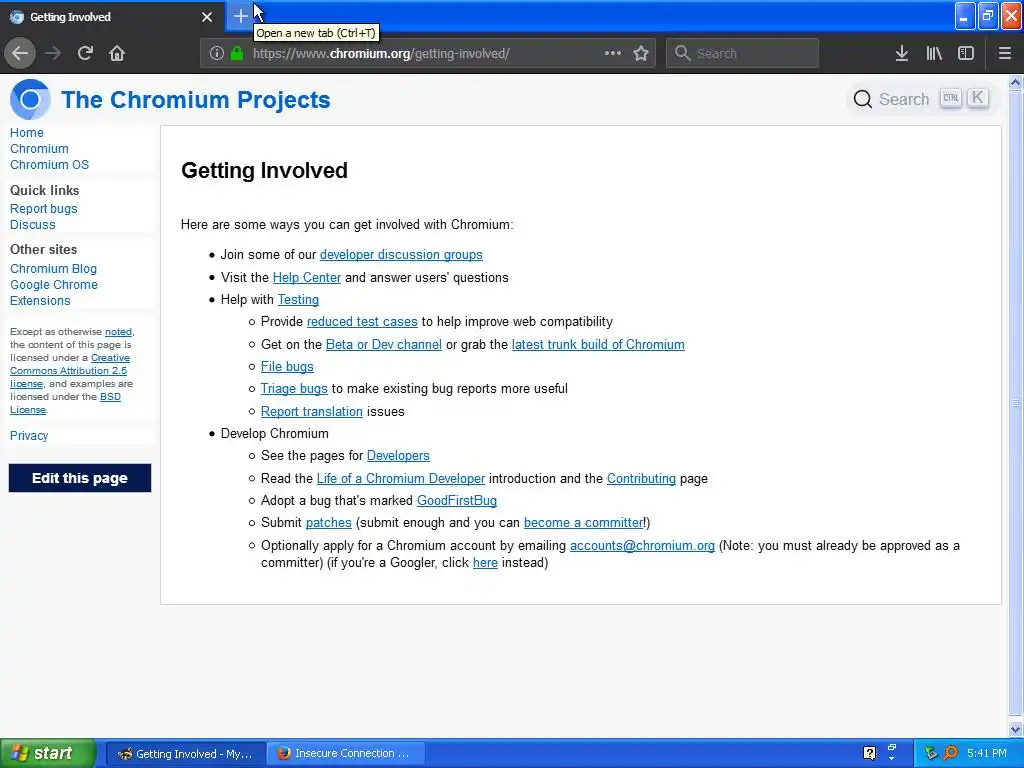The image size is (1024, 768).
Task: Open the Privacy link
Action: point(29,436)
